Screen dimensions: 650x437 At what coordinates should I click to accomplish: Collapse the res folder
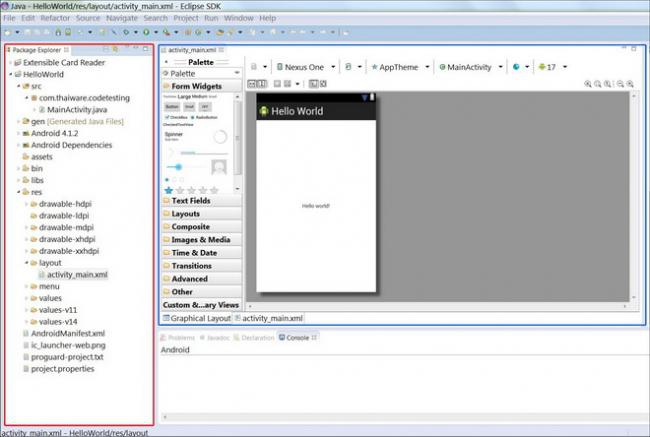point(19,192)
